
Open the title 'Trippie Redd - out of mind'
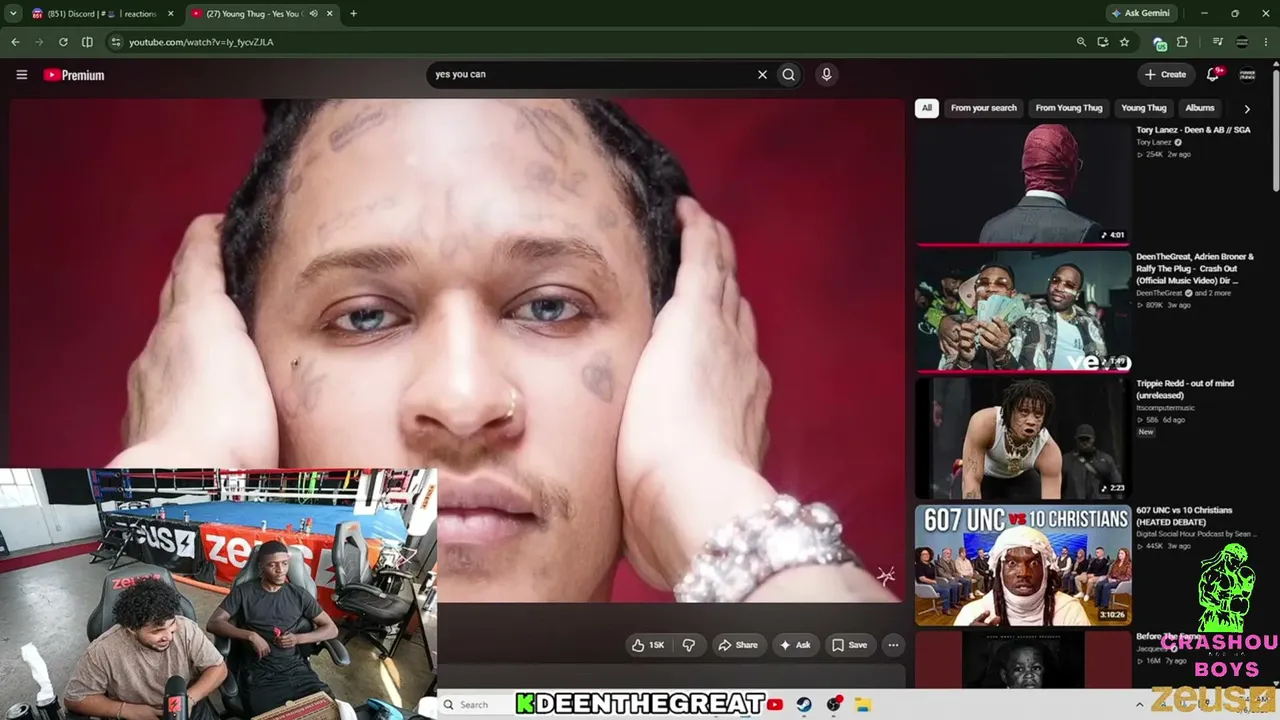pos(1185,389)
